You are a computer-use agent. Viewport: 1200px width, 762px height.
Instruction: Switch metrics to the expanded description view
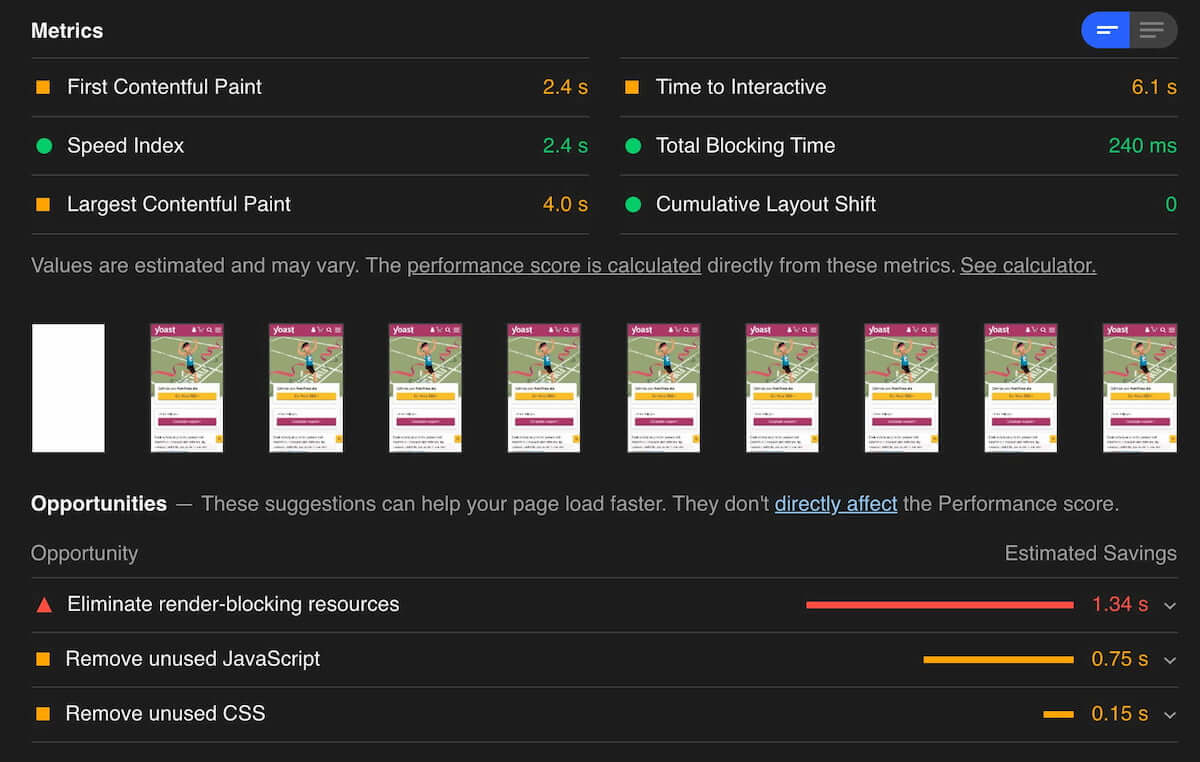1153,30
